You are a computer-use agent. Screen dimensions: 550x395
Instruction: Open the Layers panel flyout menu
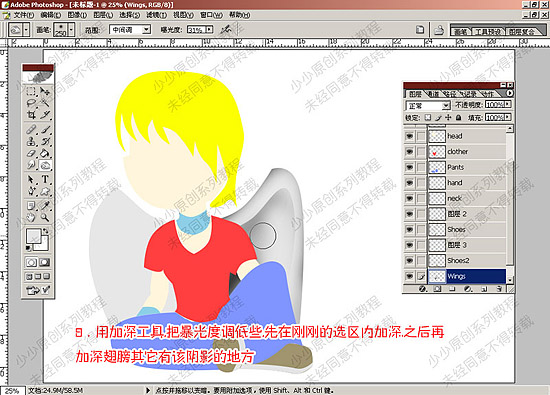510,93
